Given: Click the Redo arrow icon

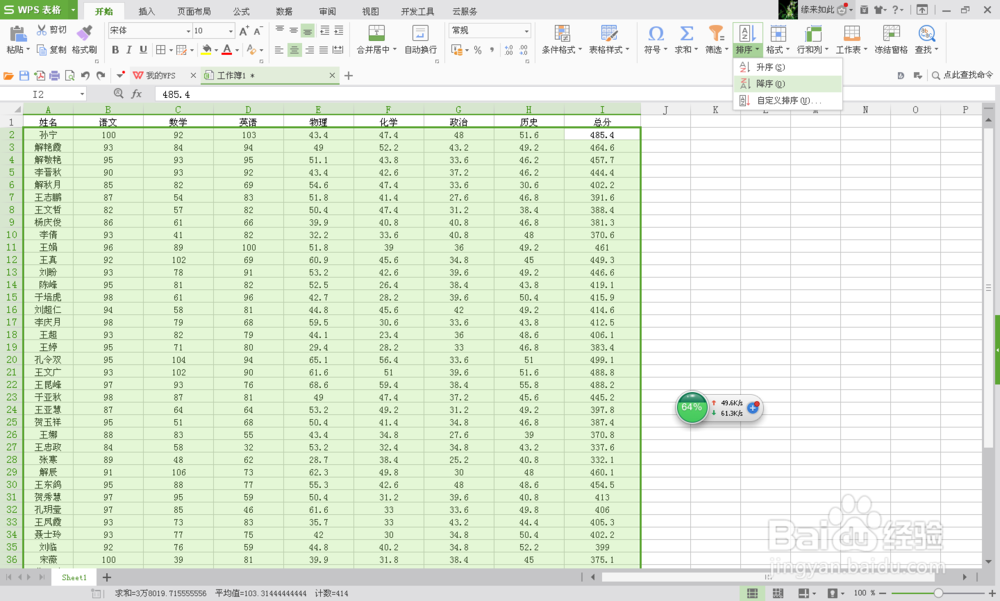Looking at the screenshot, I should 101,75.
